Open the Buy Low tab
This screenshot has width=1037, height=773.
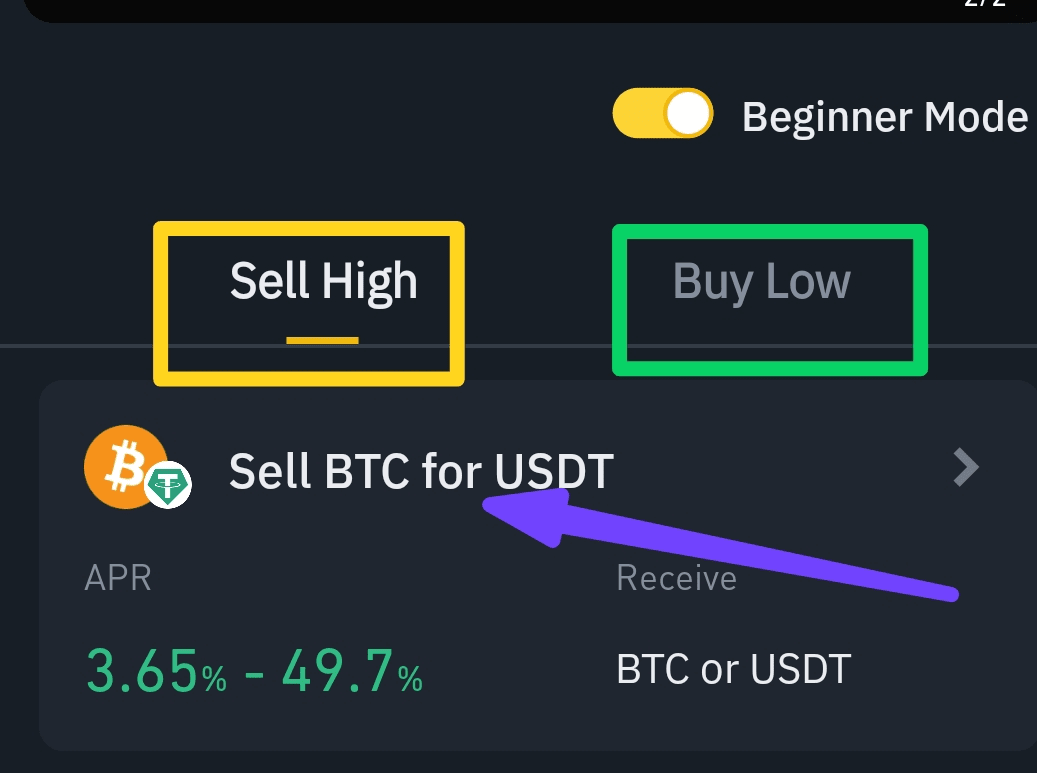[762, 282]
